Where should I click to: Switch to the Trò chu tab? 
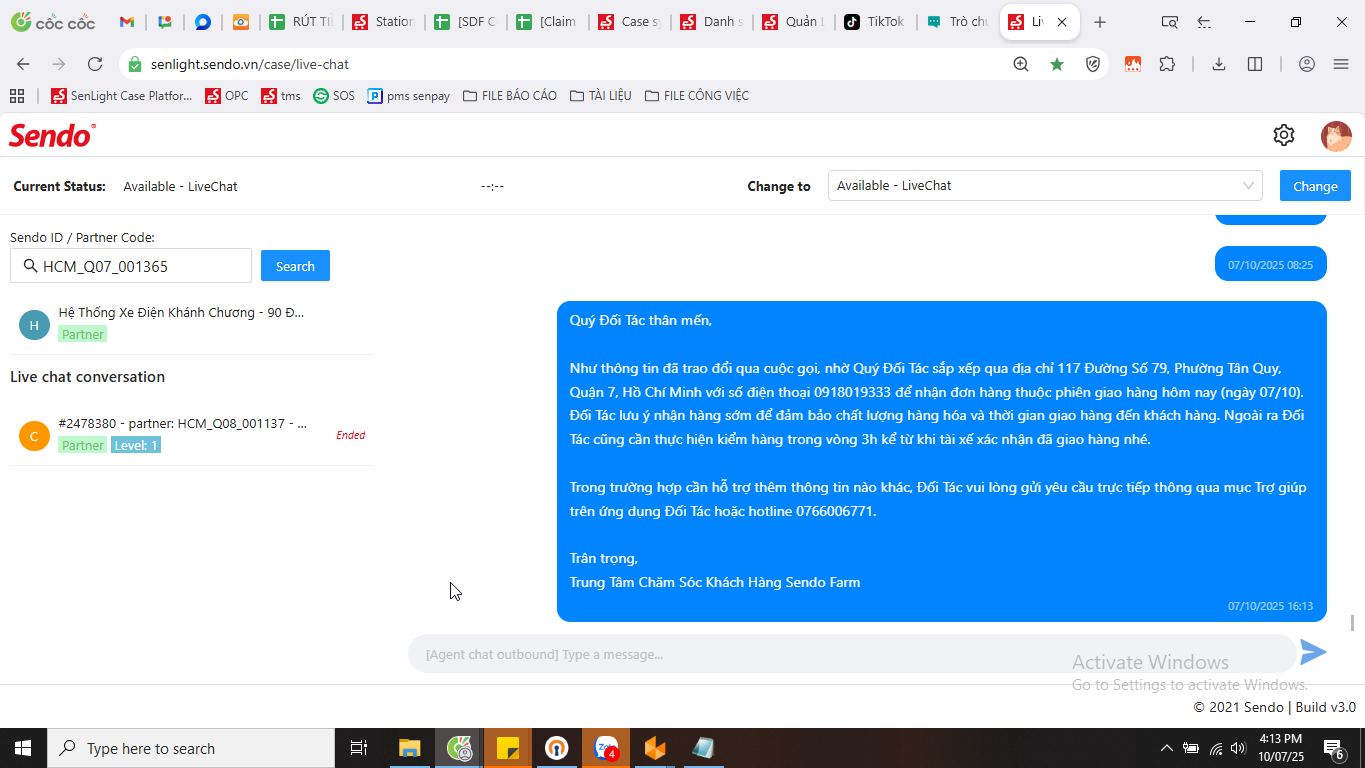(x=957, y=22)
